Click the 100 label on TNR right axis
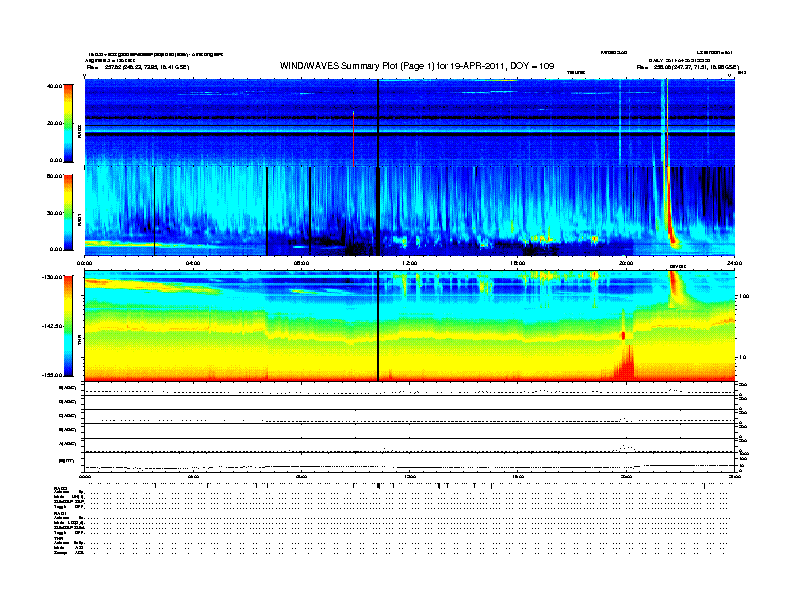 click(x=744, y=296)
